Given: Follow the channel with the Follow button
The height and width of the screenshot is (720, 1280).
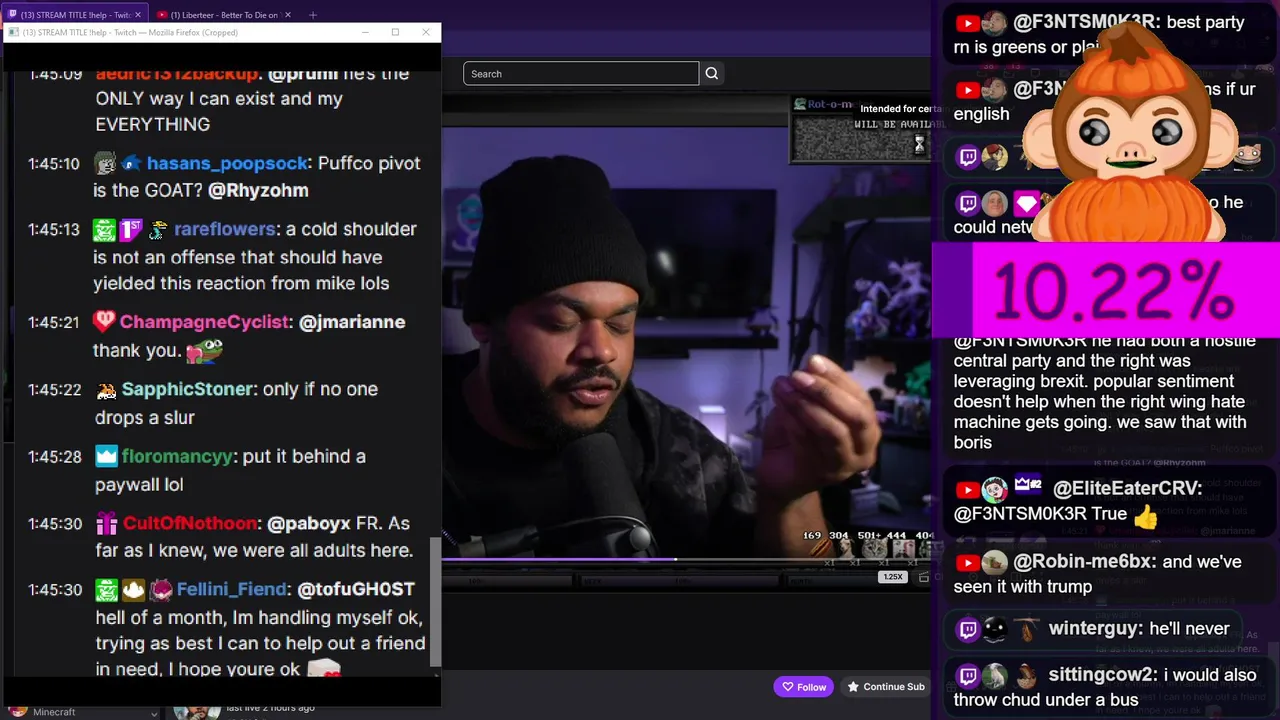Looking at the screenshot, I should coord(804,687).
